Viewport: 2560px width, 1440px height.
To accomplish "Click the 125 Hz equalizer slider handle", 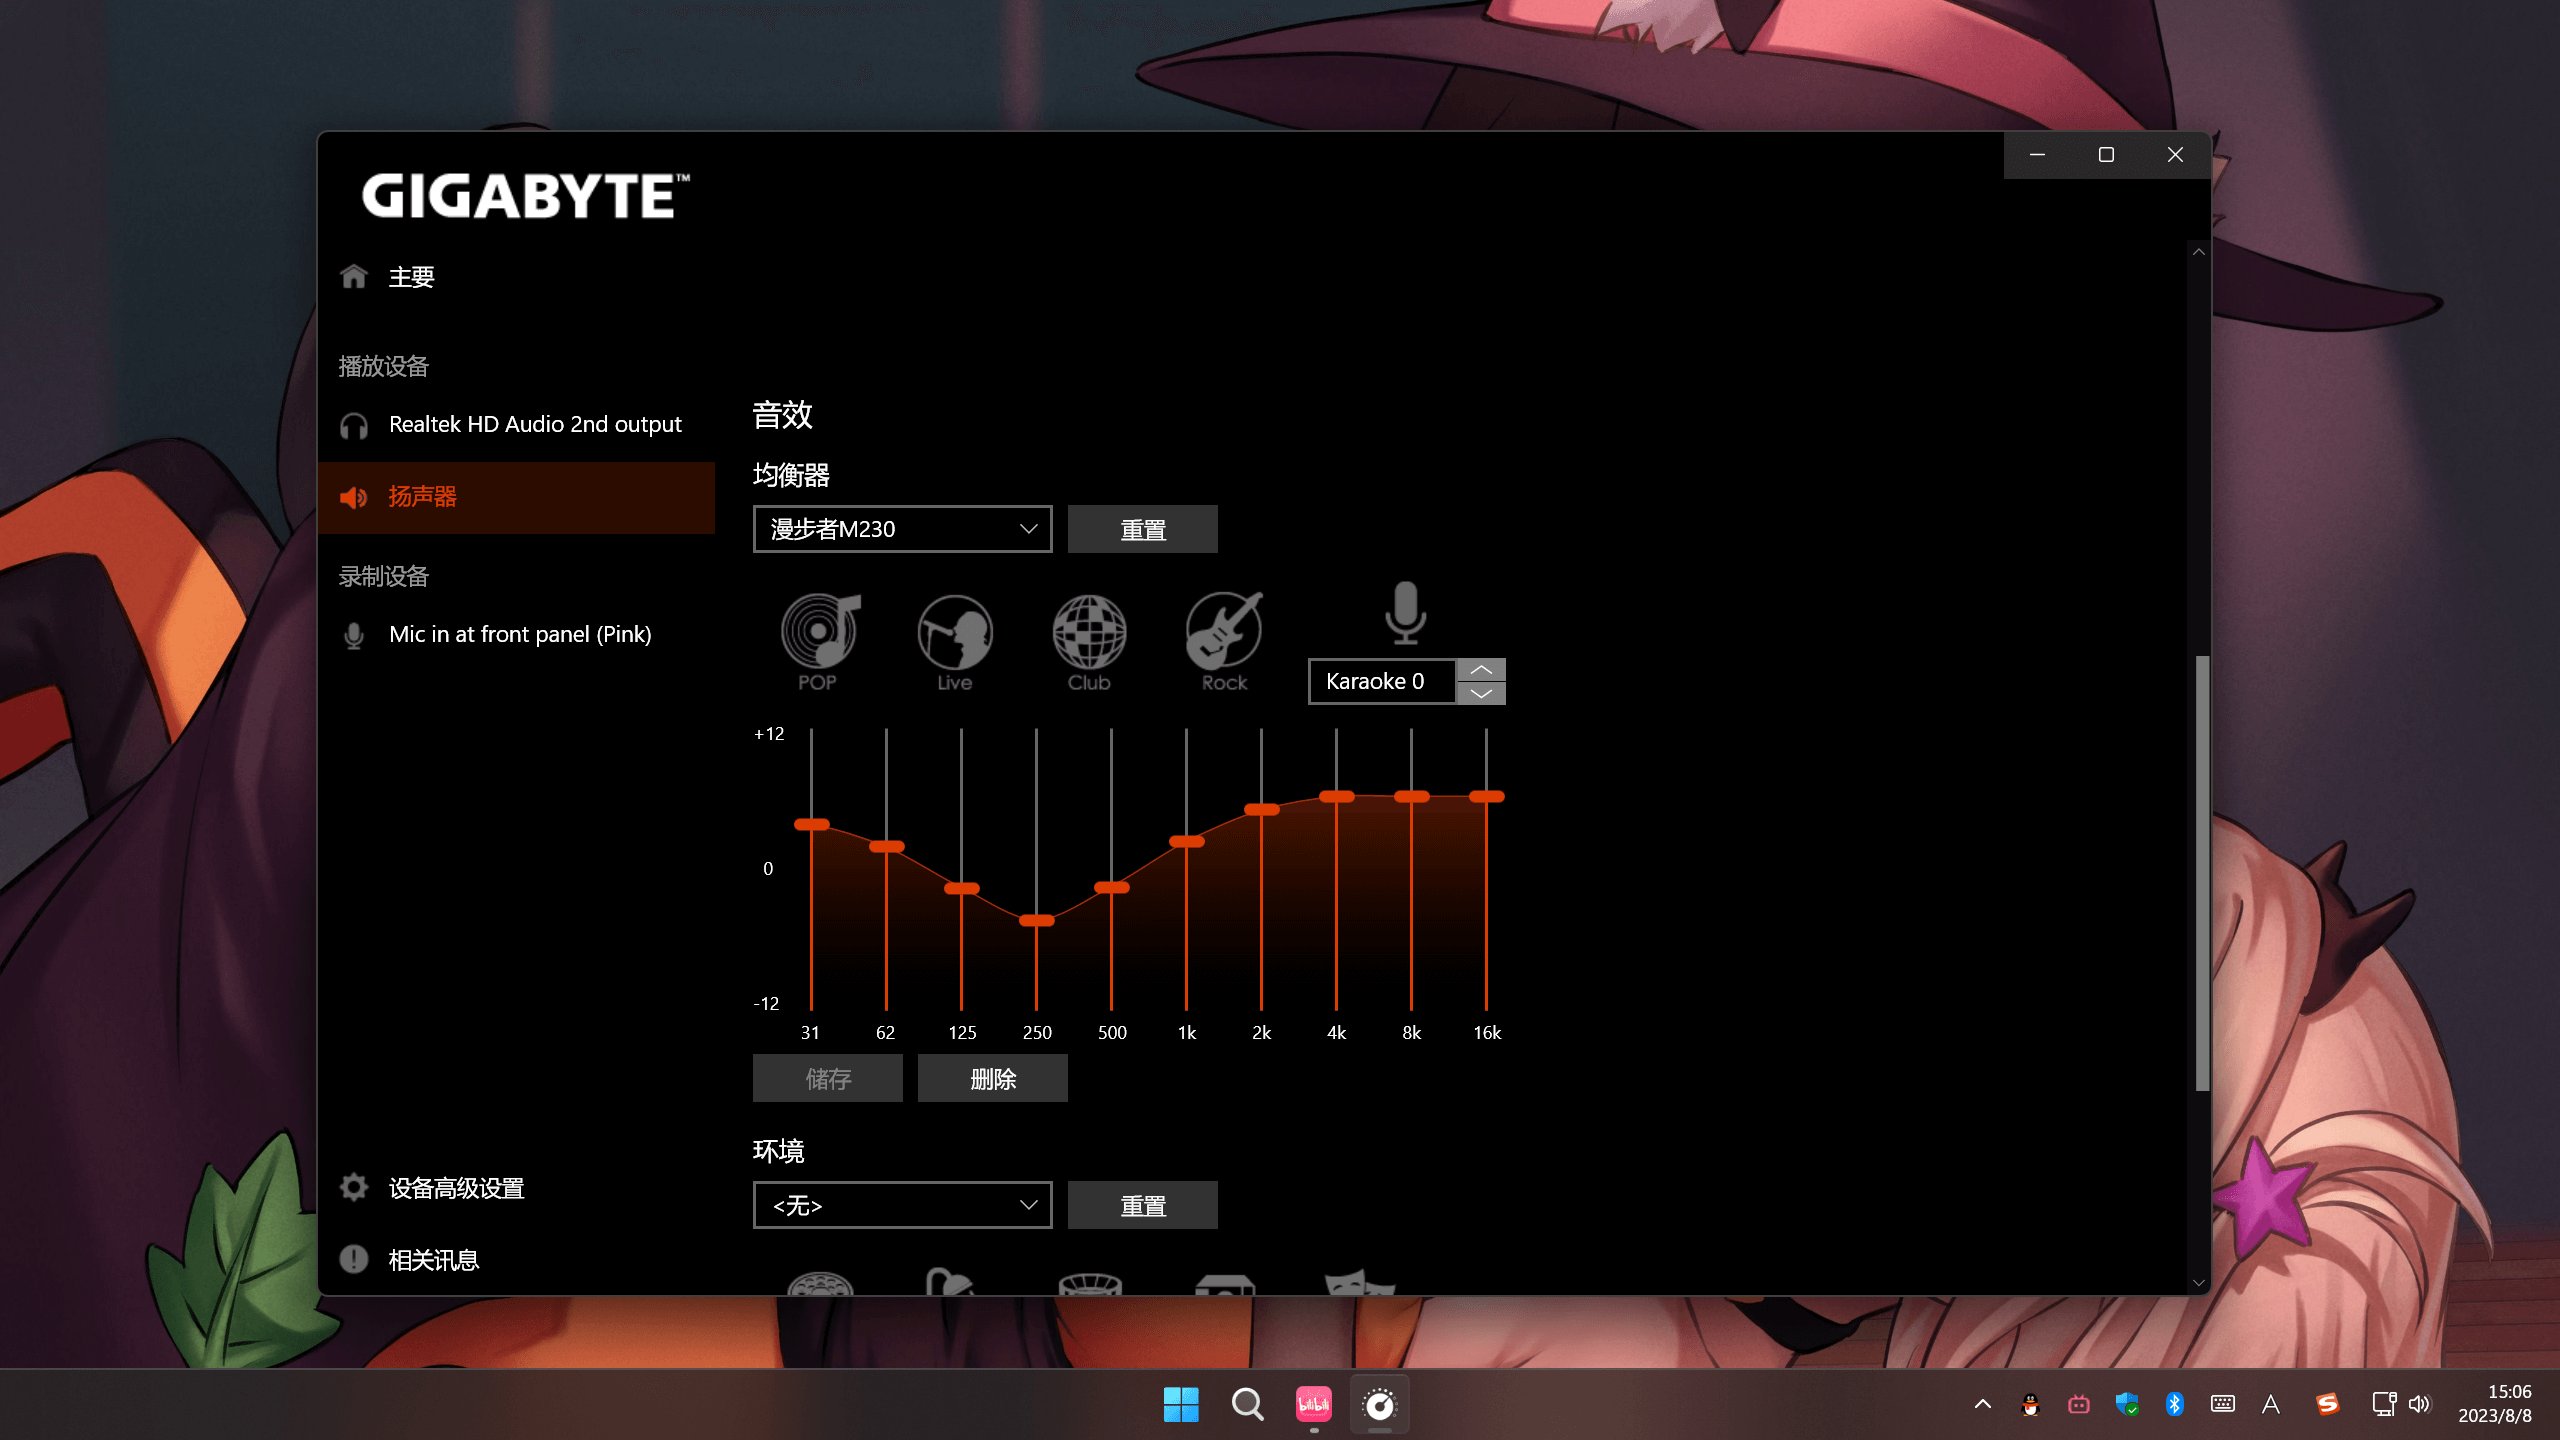I will (x=962, y=888).
